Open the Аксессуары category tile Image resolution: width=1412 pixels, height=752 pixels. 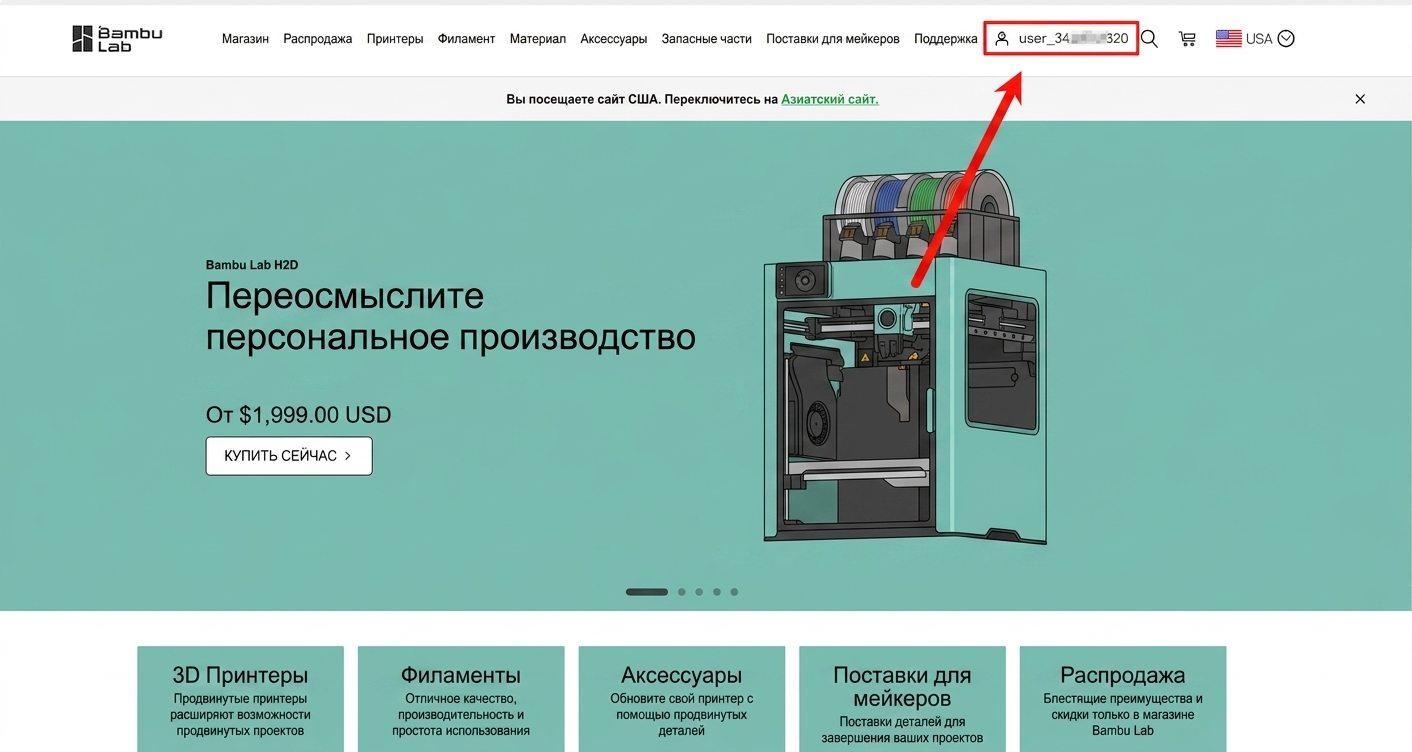click(681, 699)
